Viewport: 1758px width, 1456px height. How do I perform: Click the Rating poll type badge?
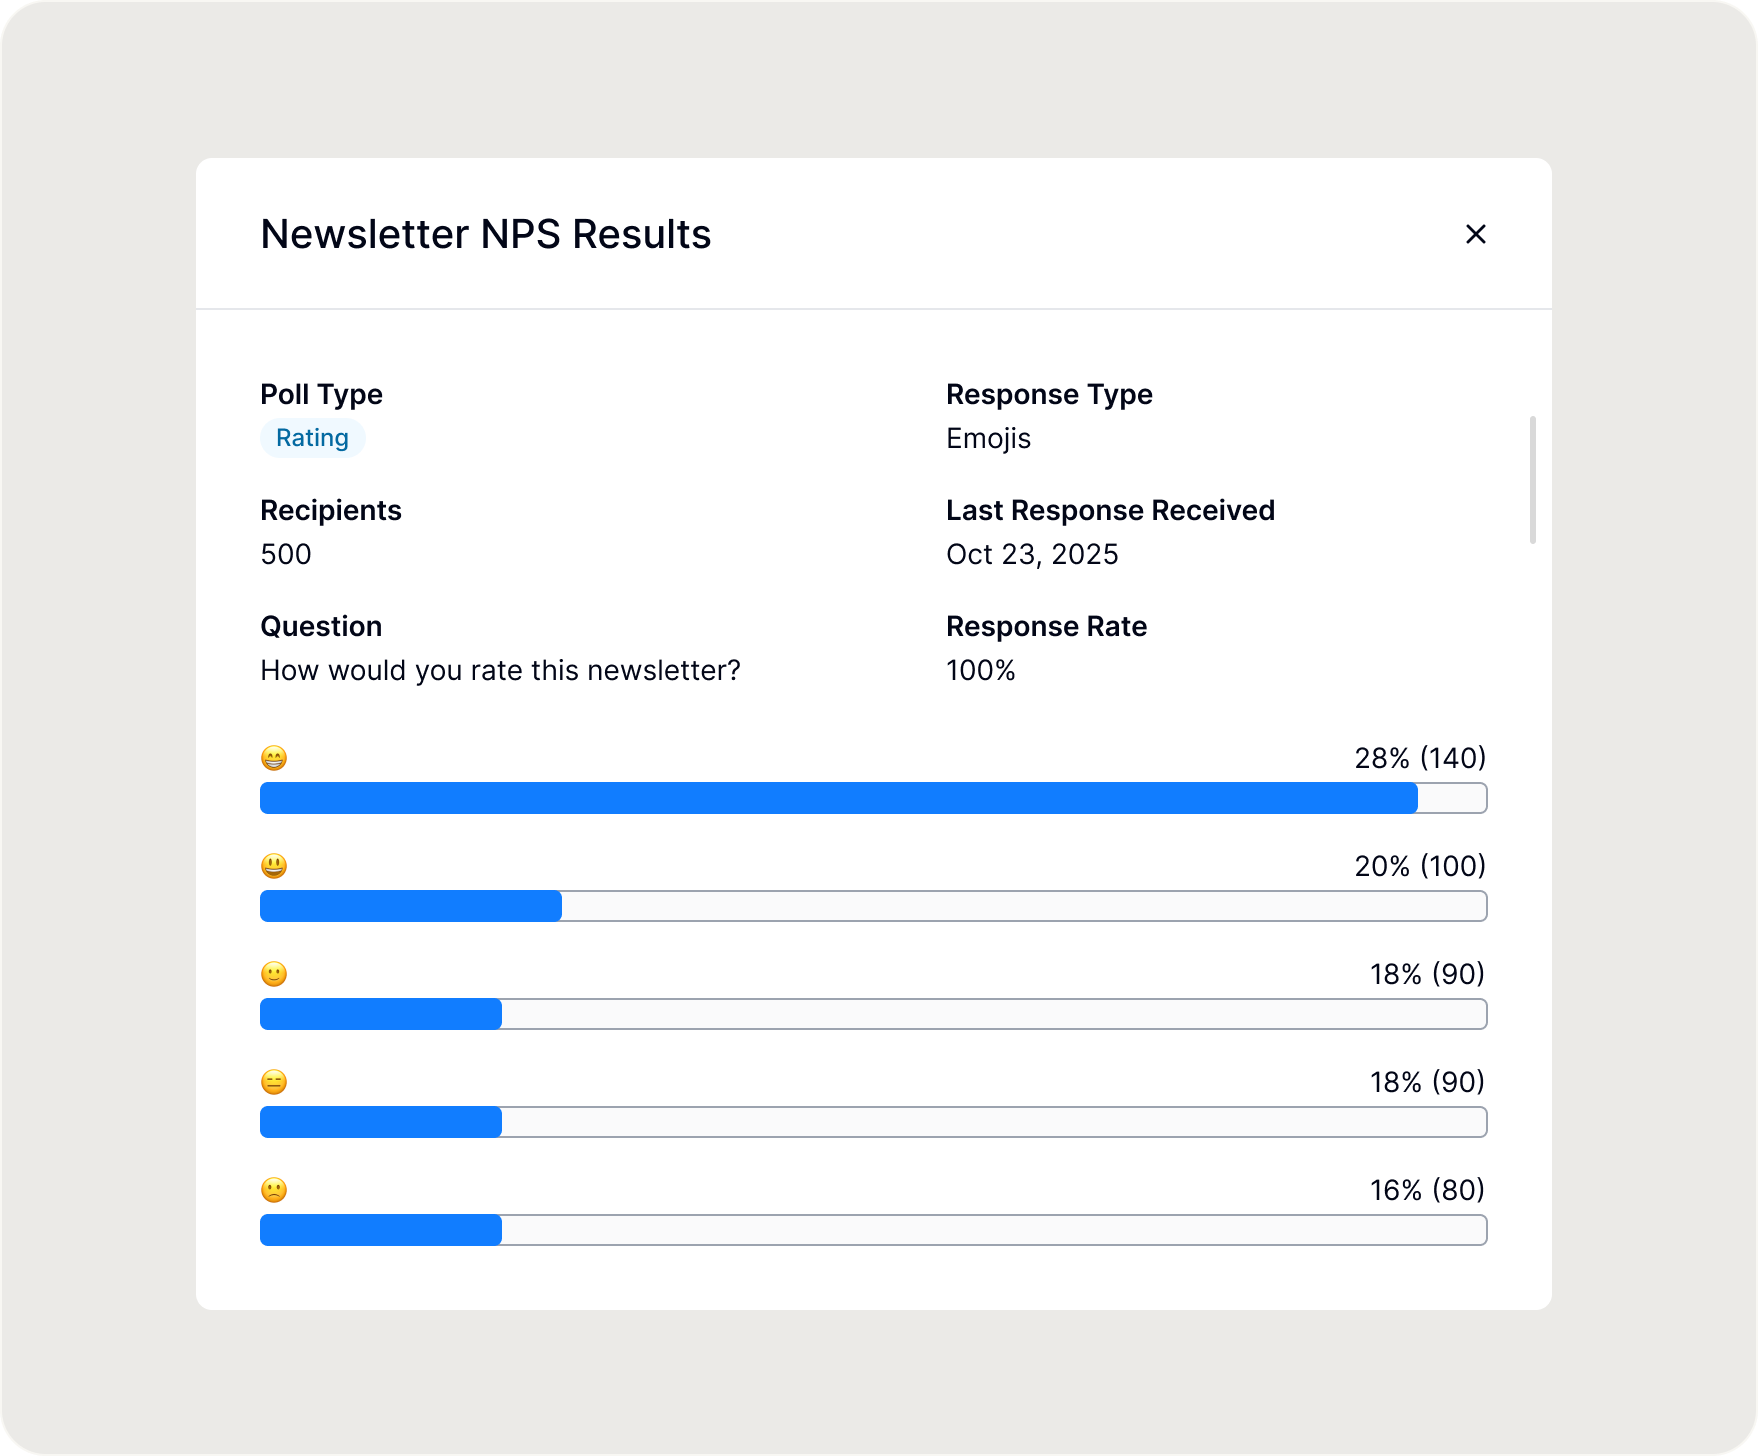click(x=312, y=438)
